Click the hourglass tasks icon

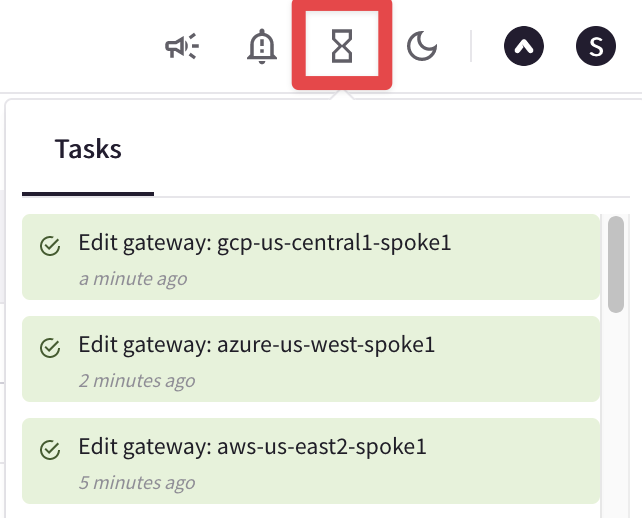[342, 46]
